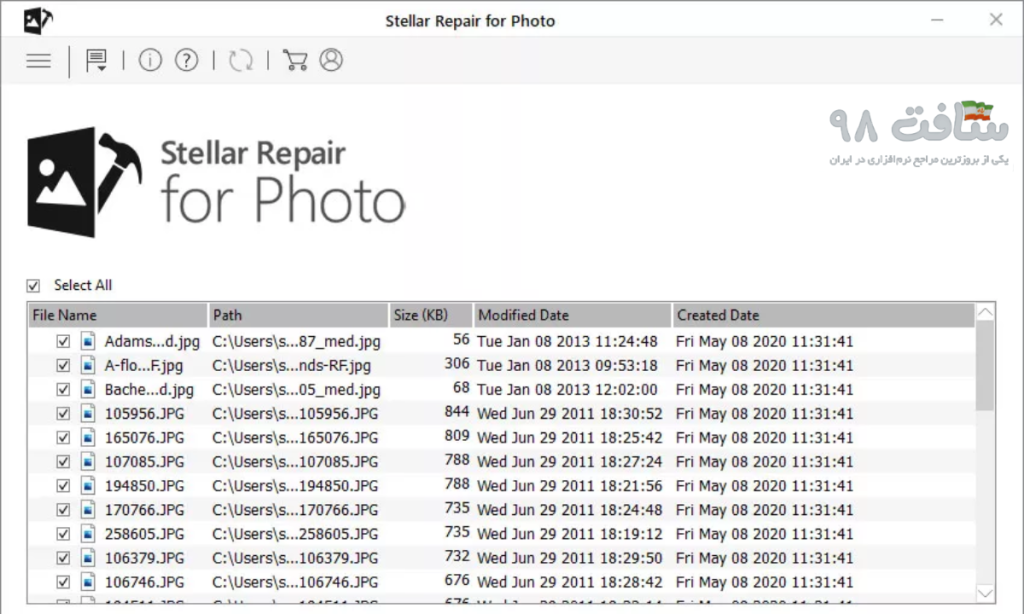Toggle the Select All checkbox

pyautogui.click(x=34, y=285)
